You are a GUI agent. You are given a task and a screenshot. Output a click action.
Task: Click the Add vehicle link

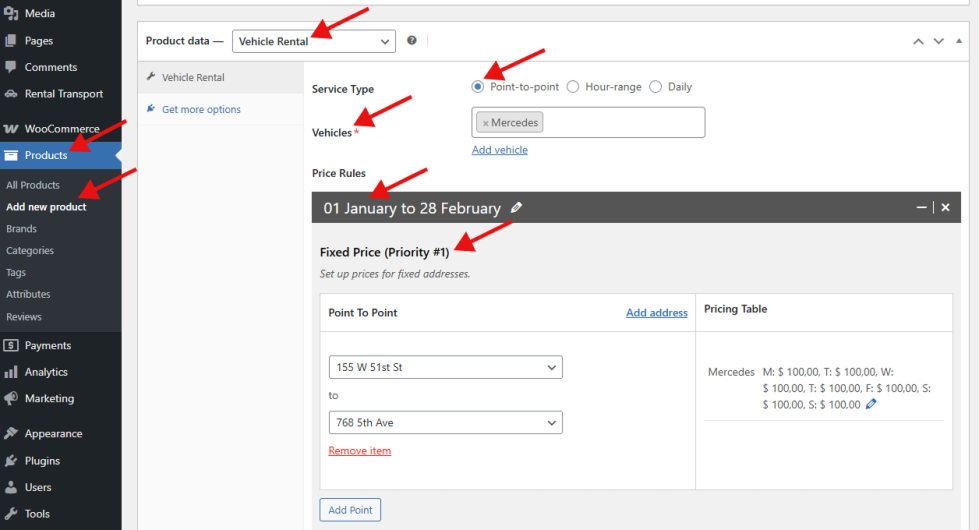coord(499,150)
